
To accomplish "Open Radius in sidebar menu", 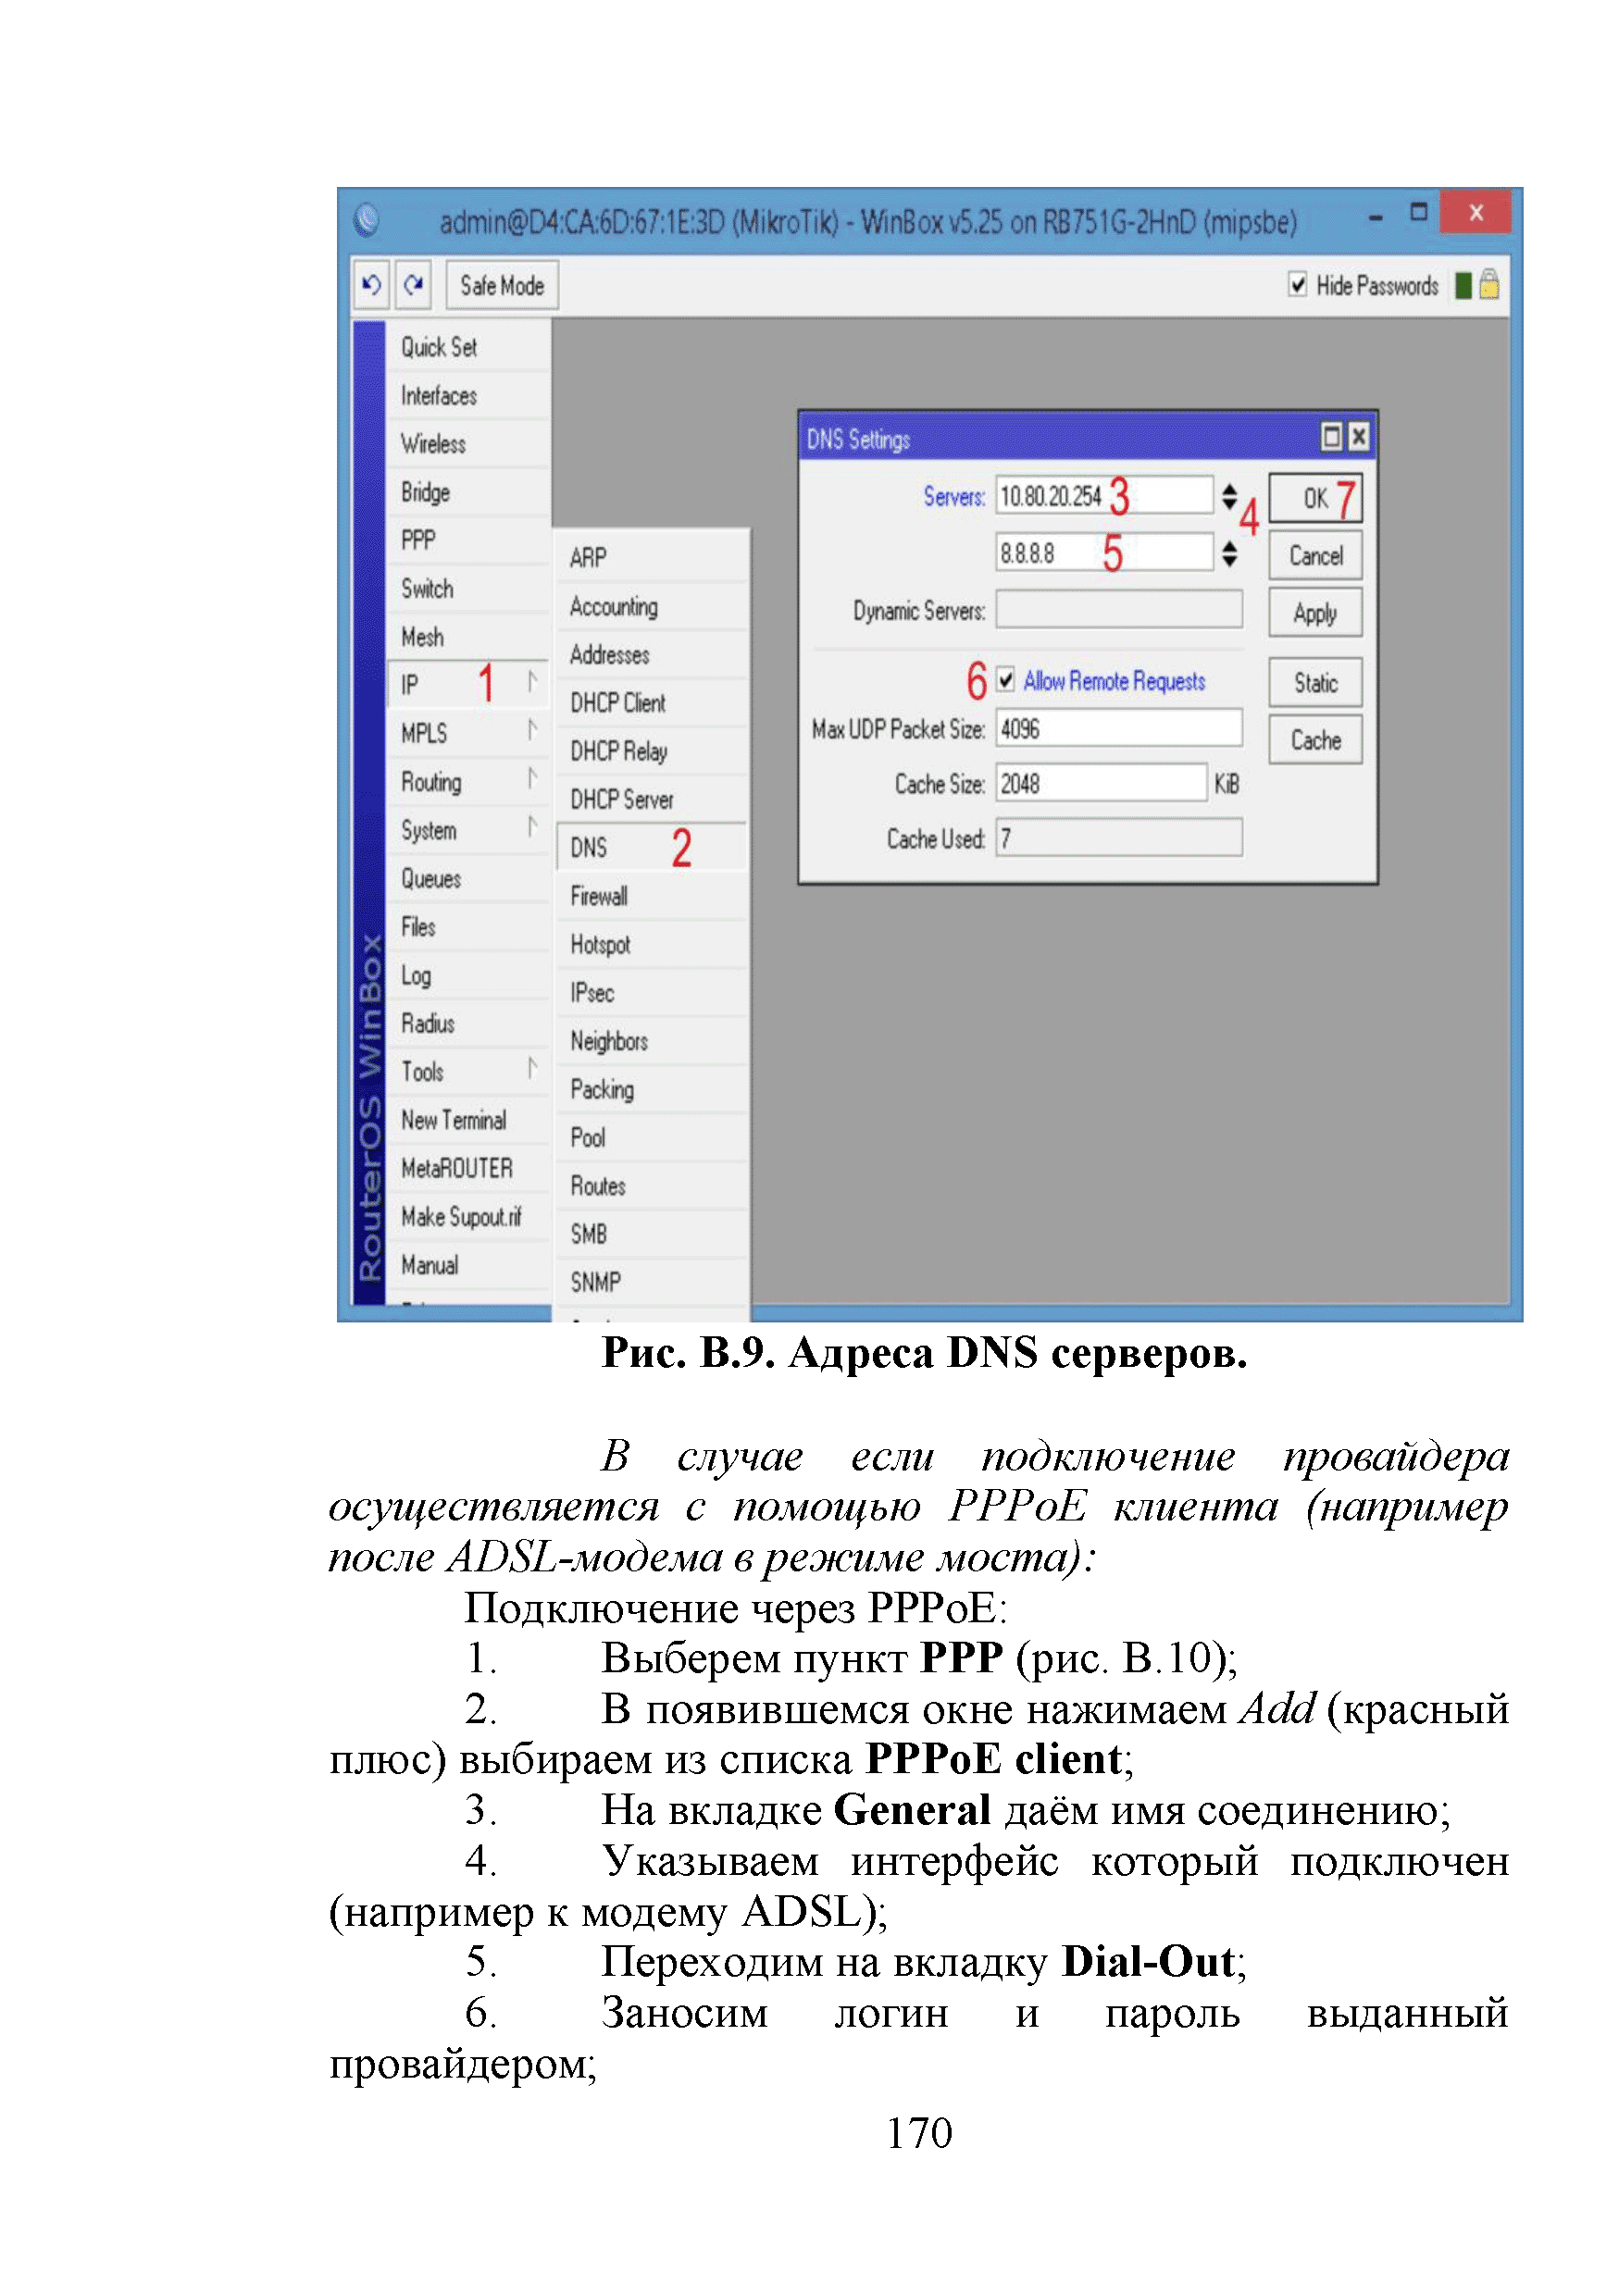I will [x=468, y=1025].
